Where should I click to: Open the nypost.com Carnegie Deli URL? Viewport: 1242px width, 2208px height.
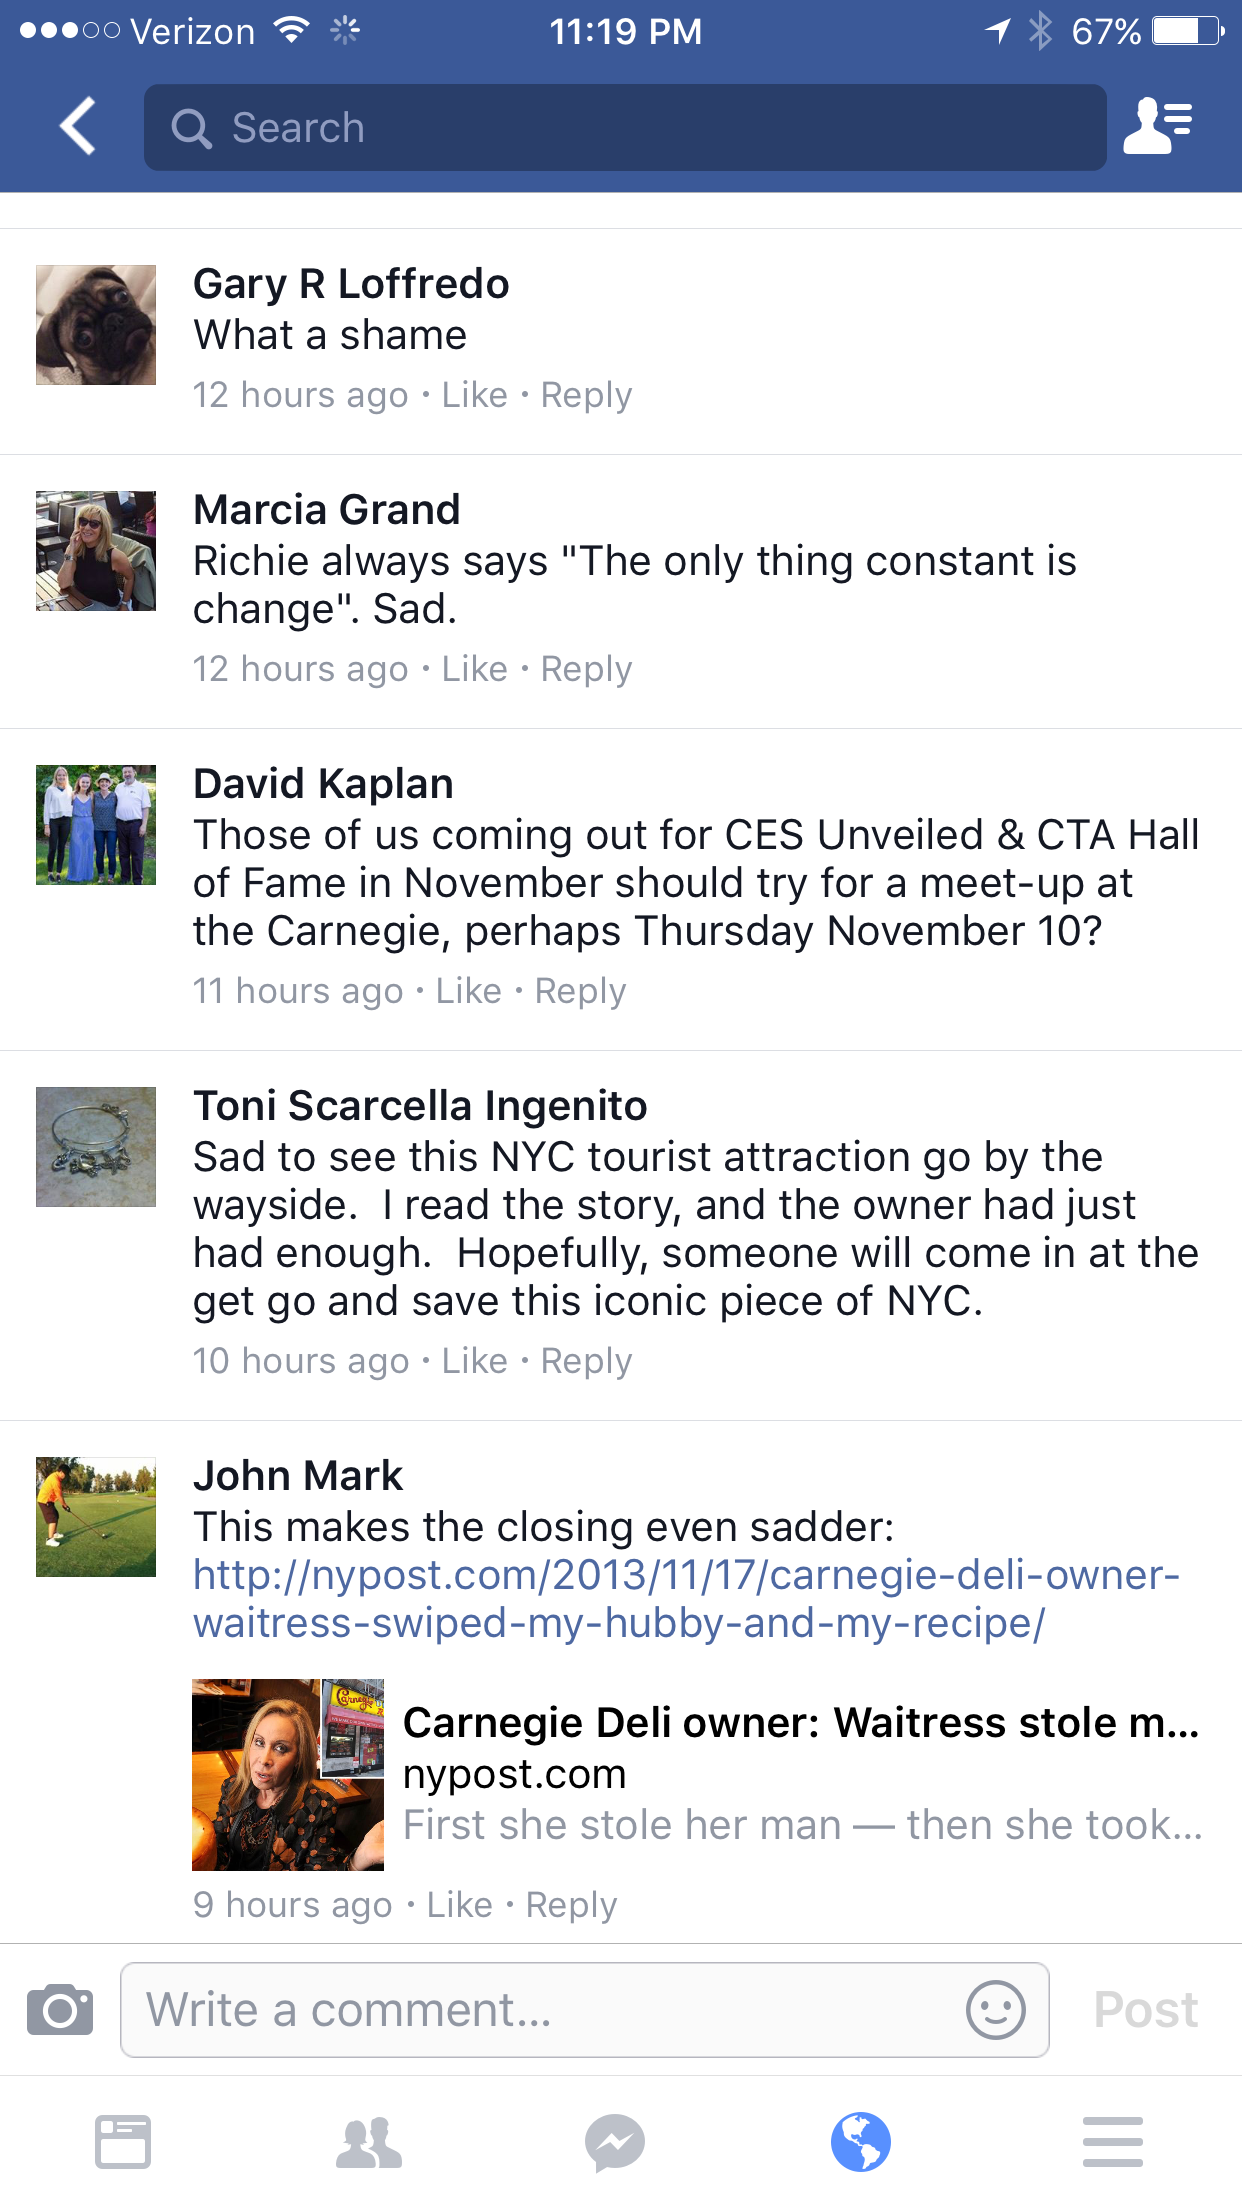(686, 1599)
